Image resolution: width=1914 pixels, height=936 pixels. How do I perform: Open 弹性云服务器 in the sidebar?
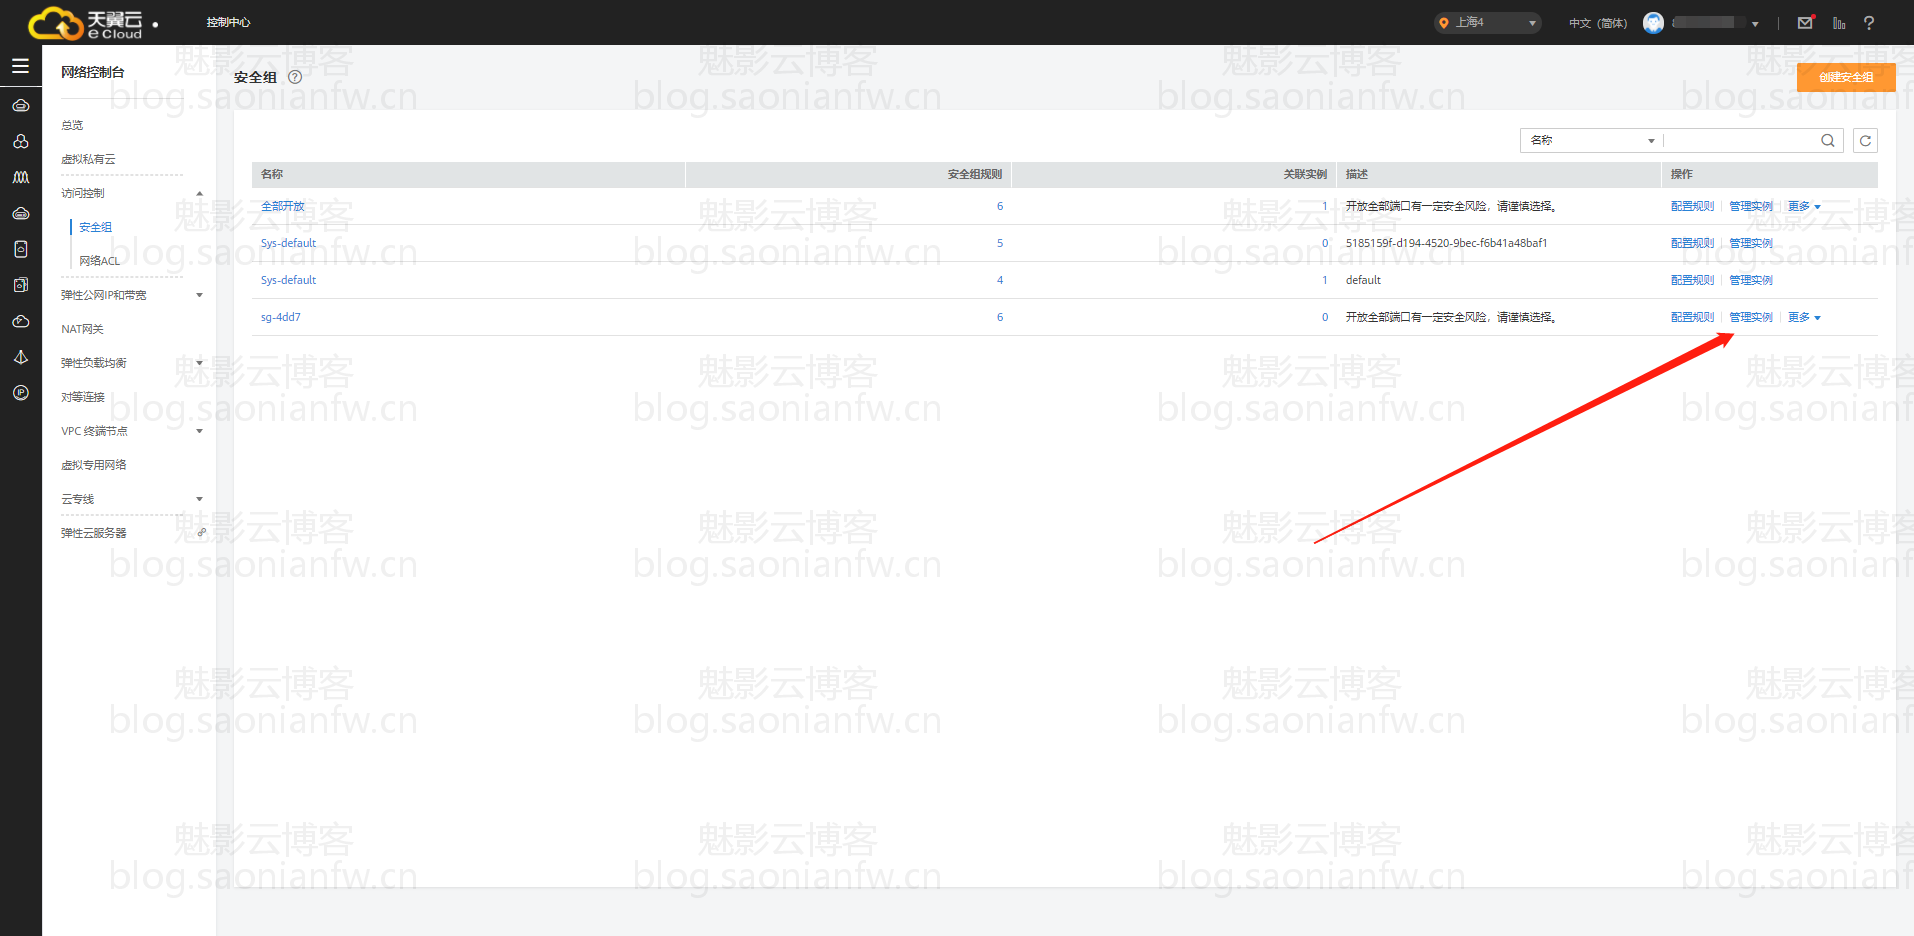coord(93,533)
